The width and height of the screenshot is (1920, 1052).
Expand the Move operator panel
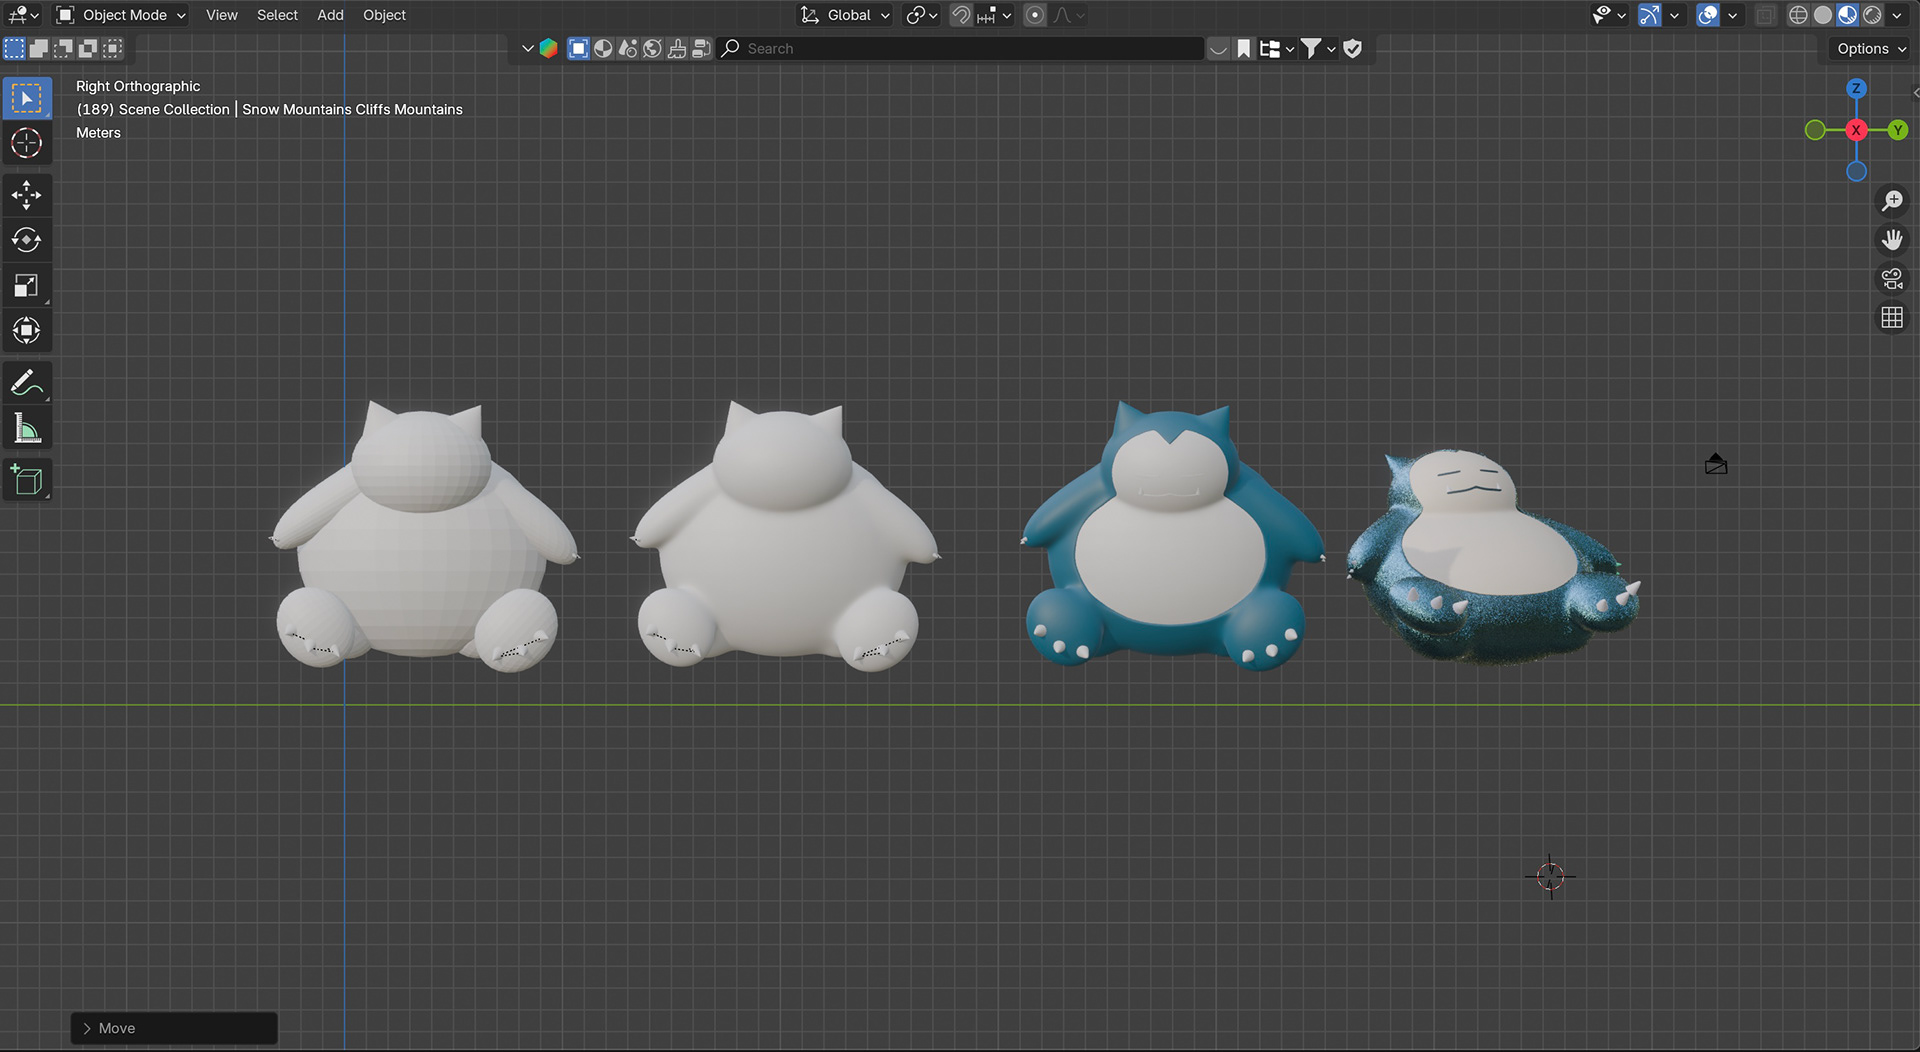point(174,1028)
